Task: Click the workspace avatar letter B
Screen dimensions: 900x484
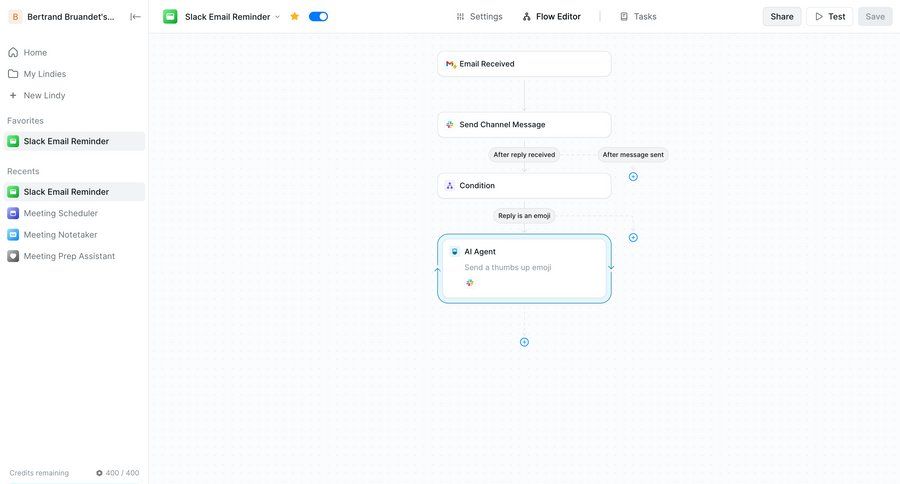Action: [15, 17]
